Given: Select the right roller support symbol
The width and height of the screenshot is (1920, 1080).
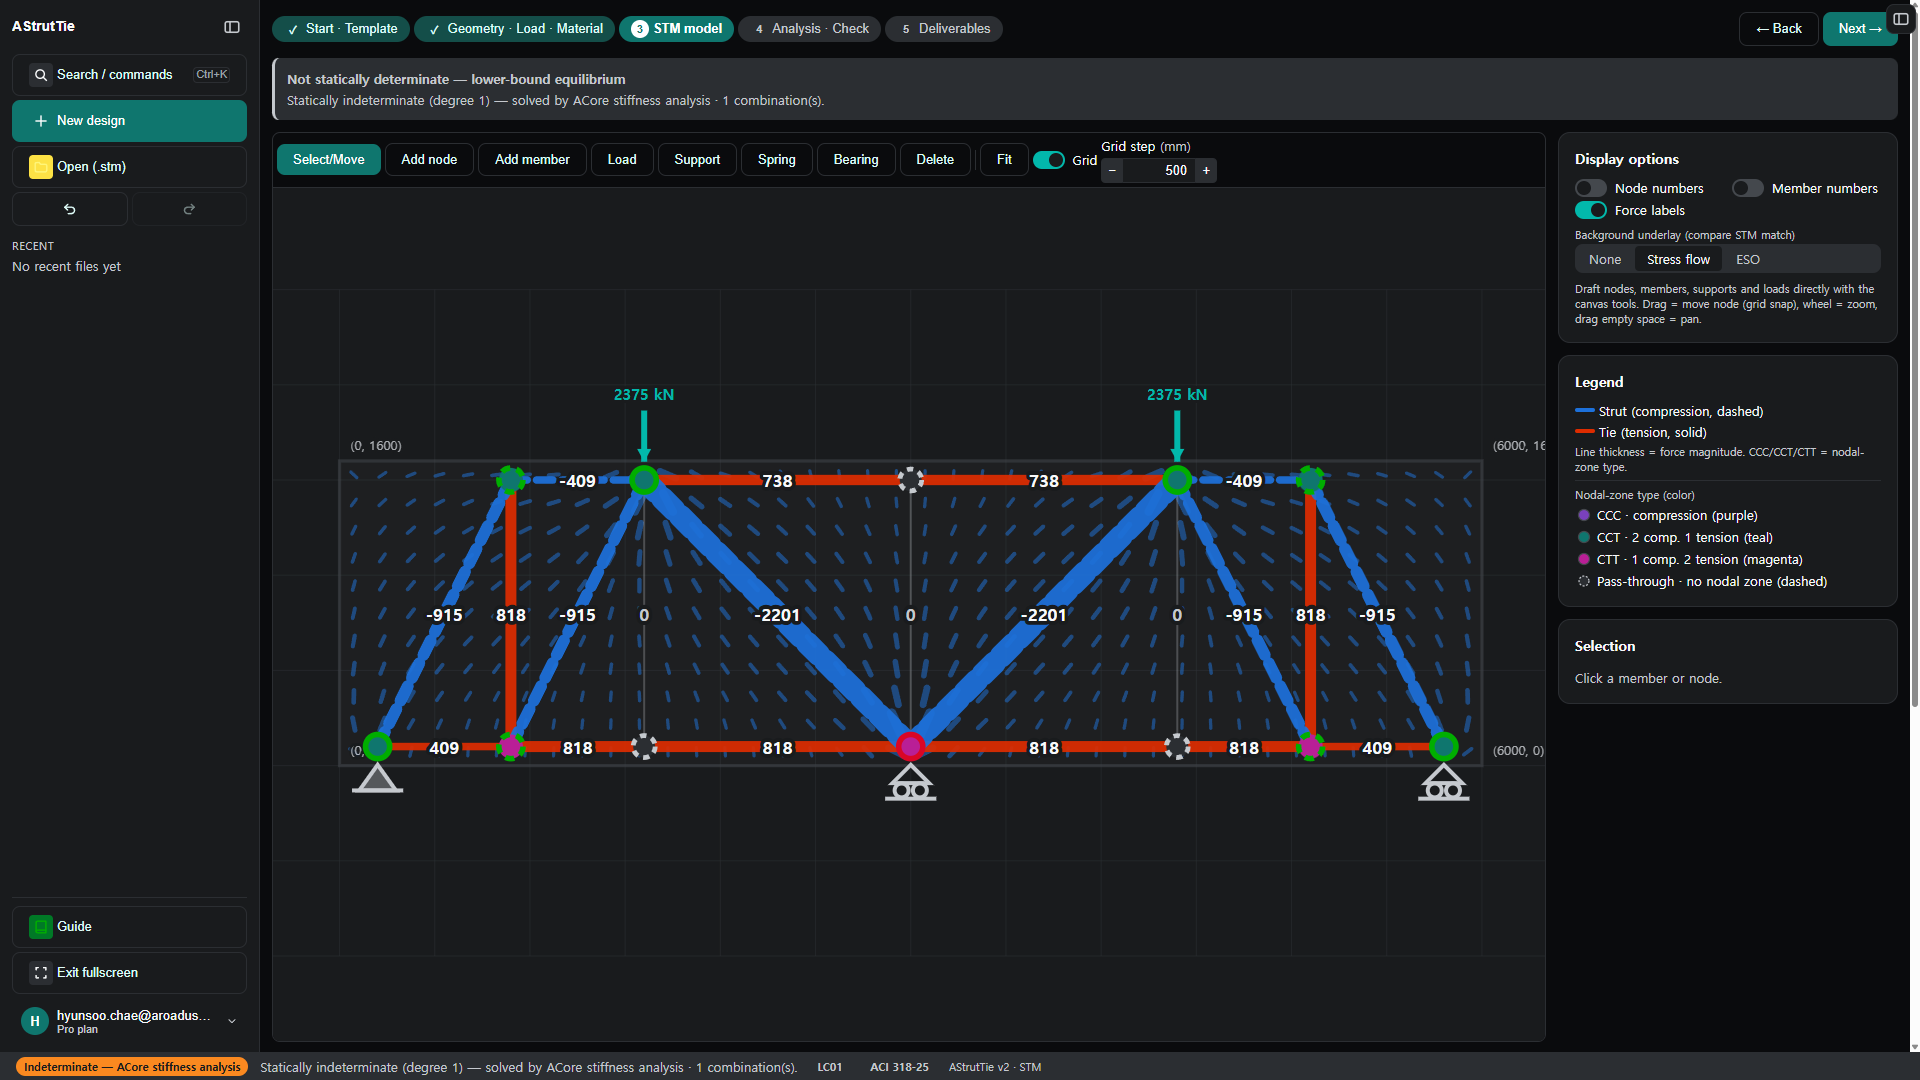Looking at the screenshot, I should (1443, 783).
